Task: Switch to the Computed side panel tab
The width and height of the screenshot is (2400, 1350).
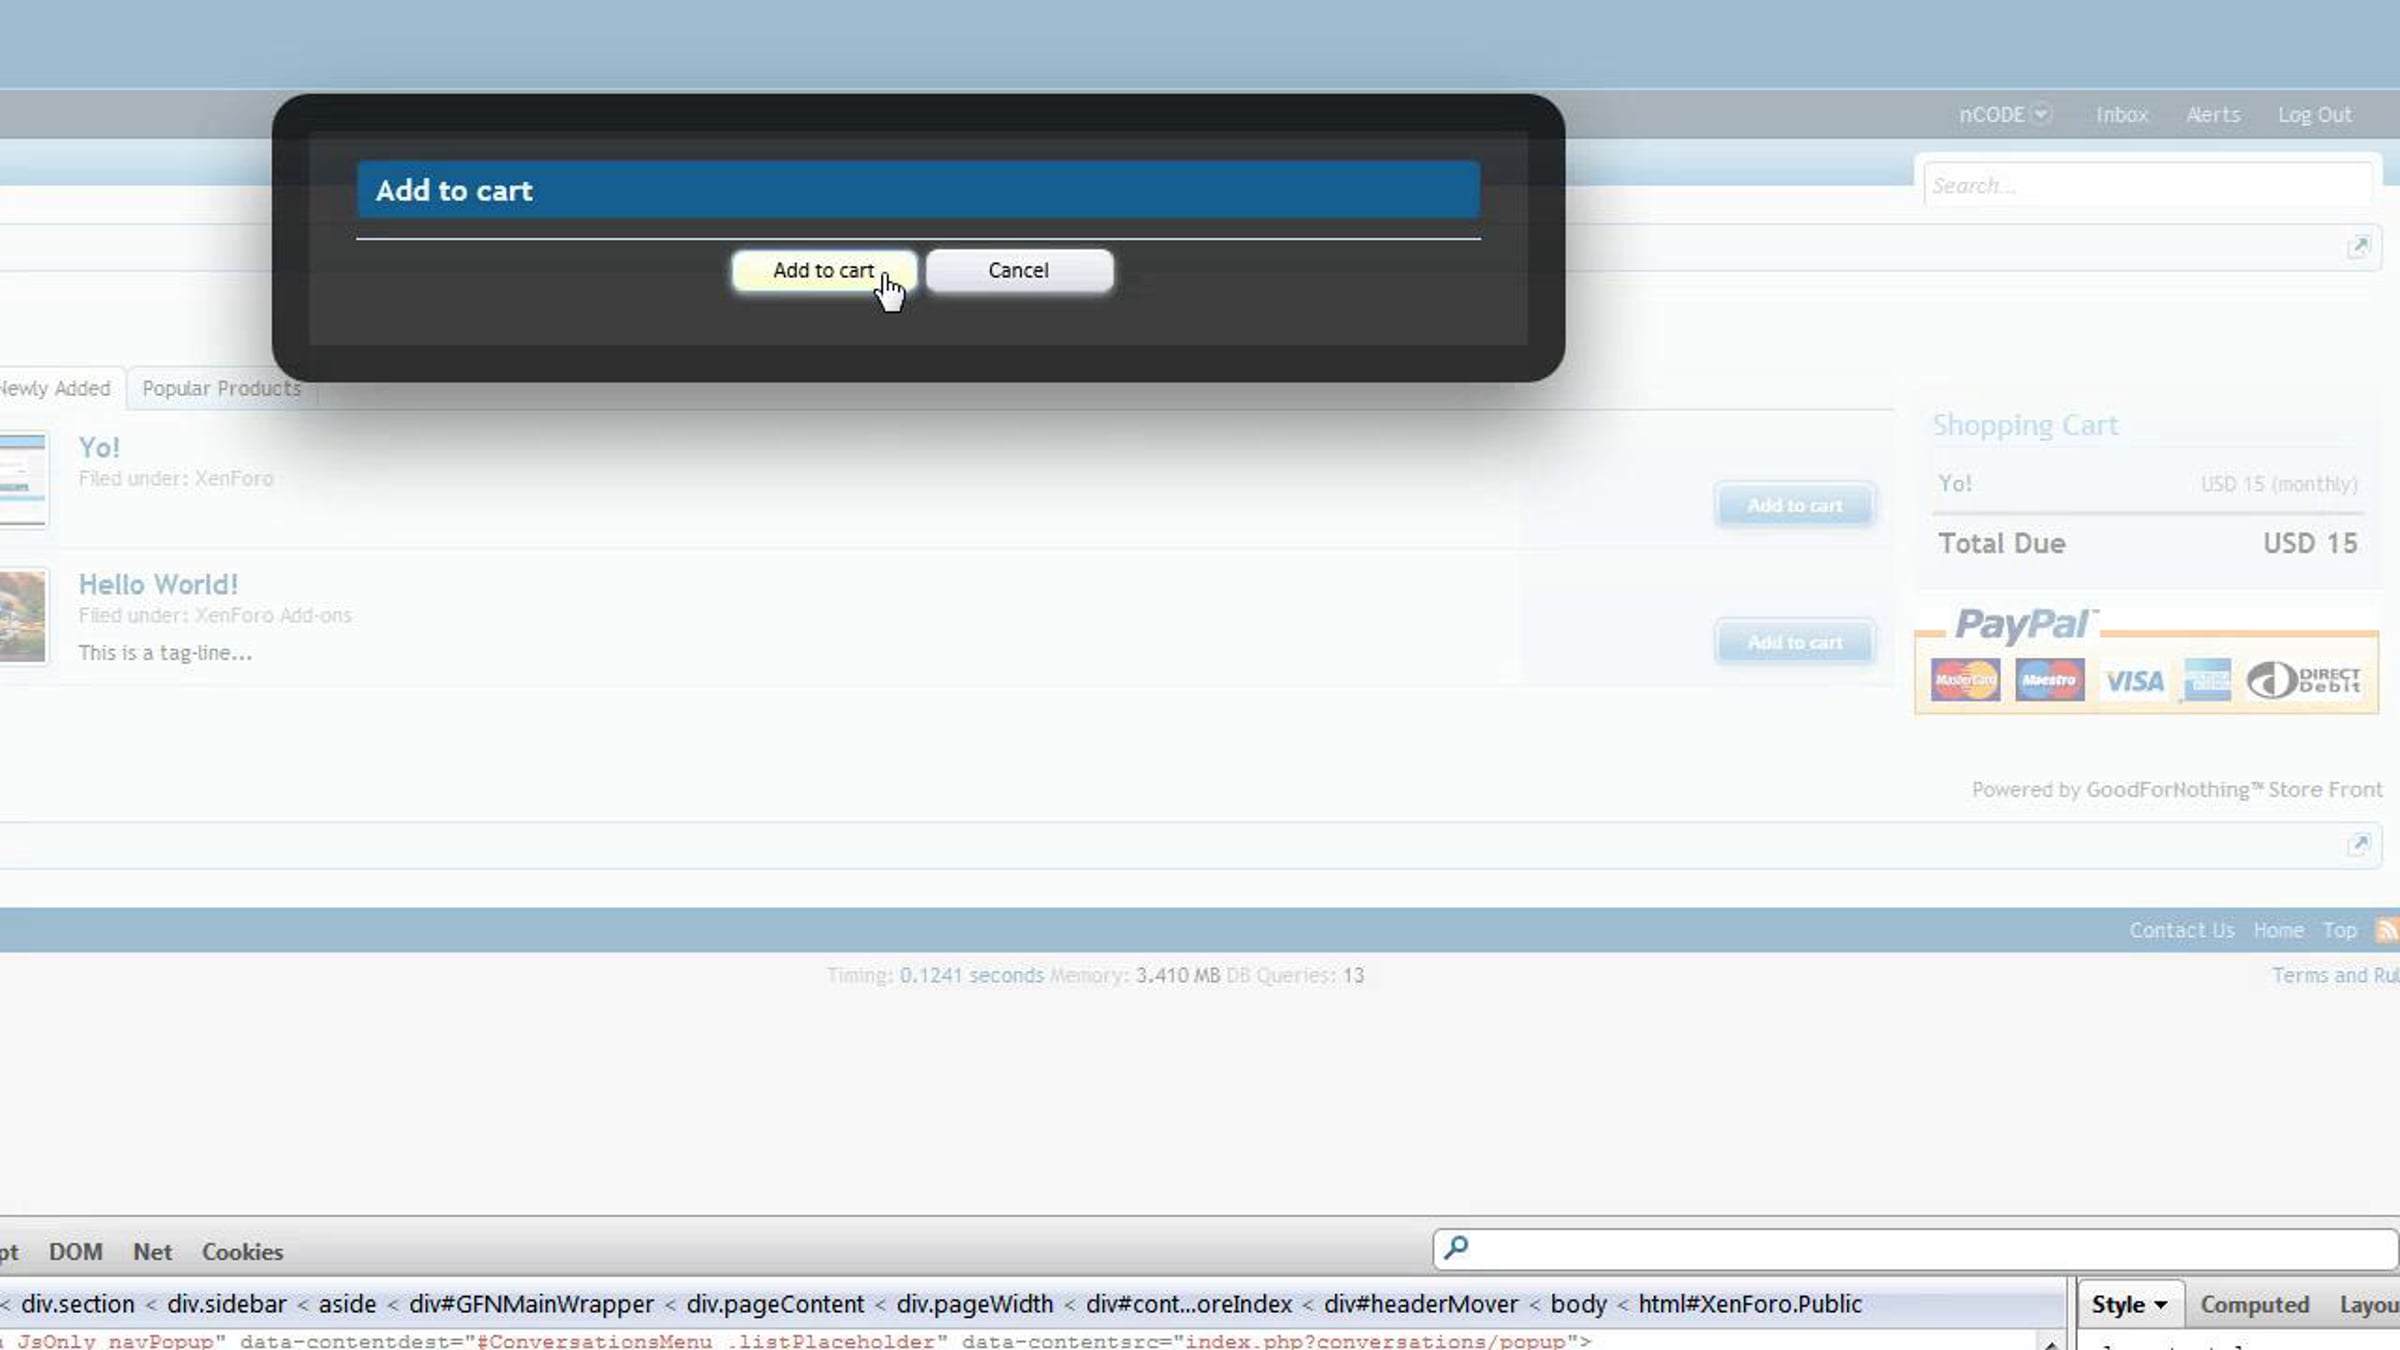Action: pyautogui.click(x=2254, y=1305)
